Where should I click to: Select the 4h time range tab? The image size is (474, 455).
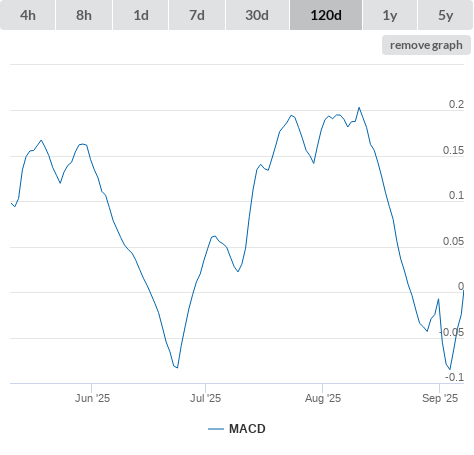point(28,15)
